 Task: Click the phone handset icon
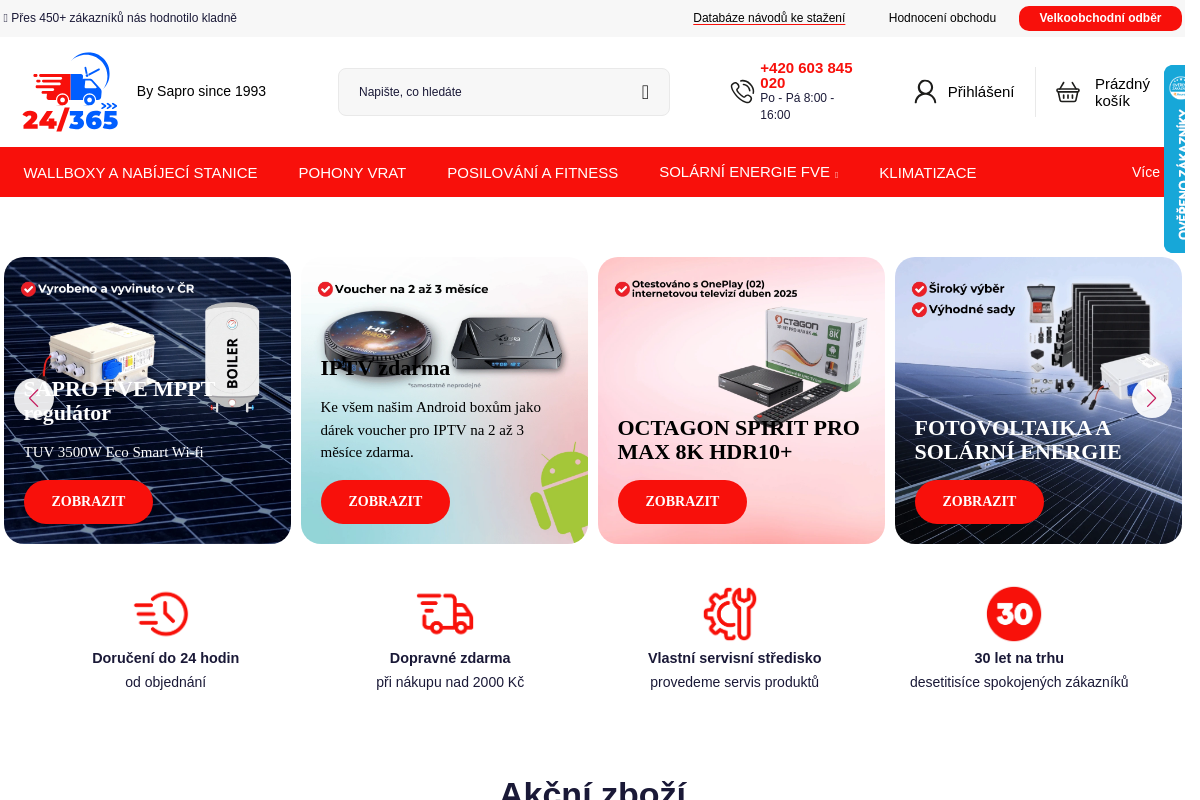pyautogui.click(x=742, y=92)
